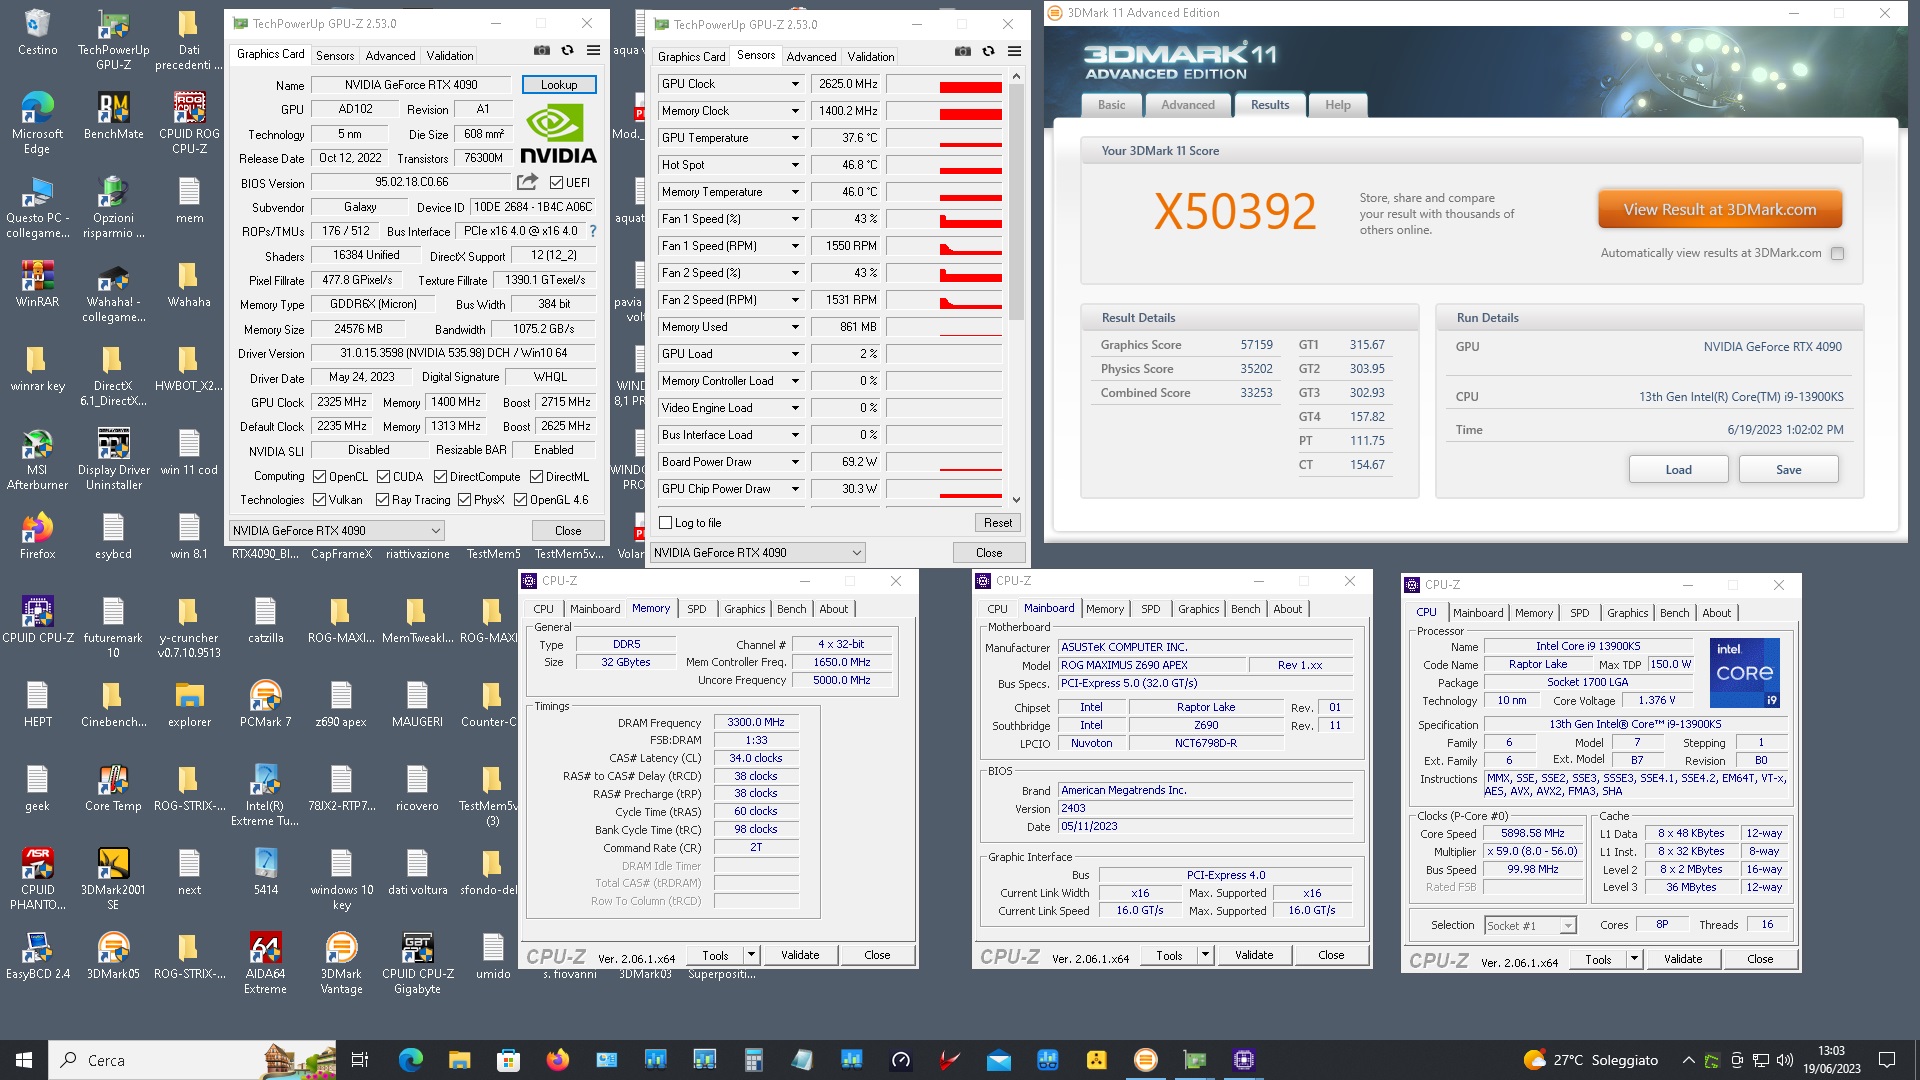
Task: Click Validate in CPU-Z Mainboard window
Action: pos(1253,955)
